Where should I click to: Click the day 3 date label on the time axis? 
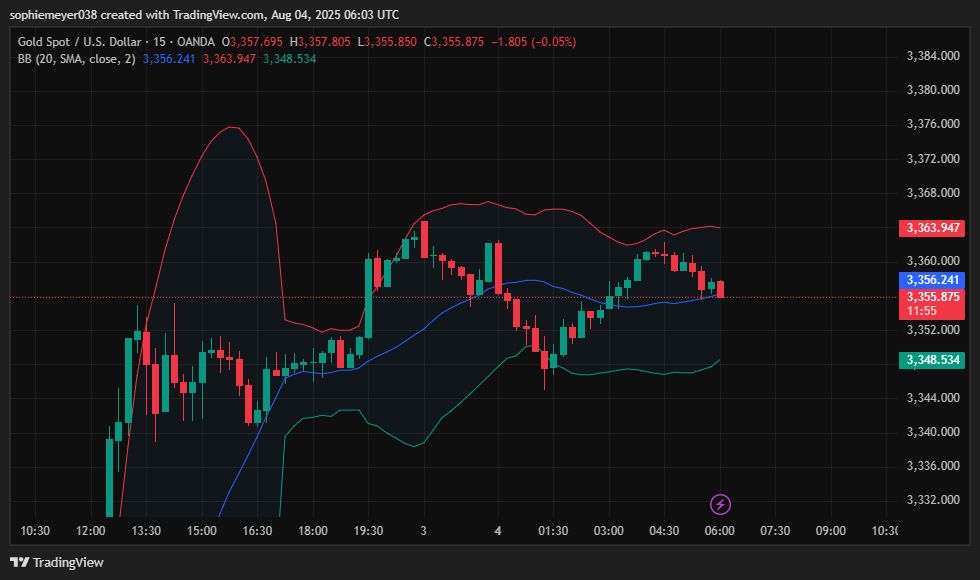(x=423, y=531)
